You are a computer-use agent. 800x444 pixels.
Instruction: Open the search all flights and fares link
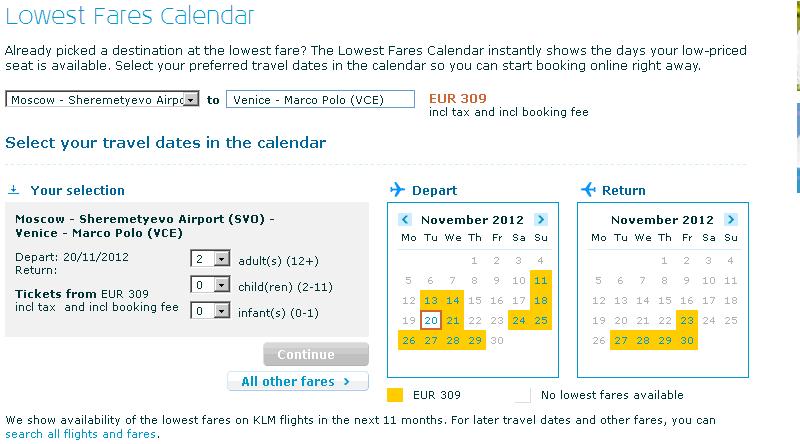(81, 434)
